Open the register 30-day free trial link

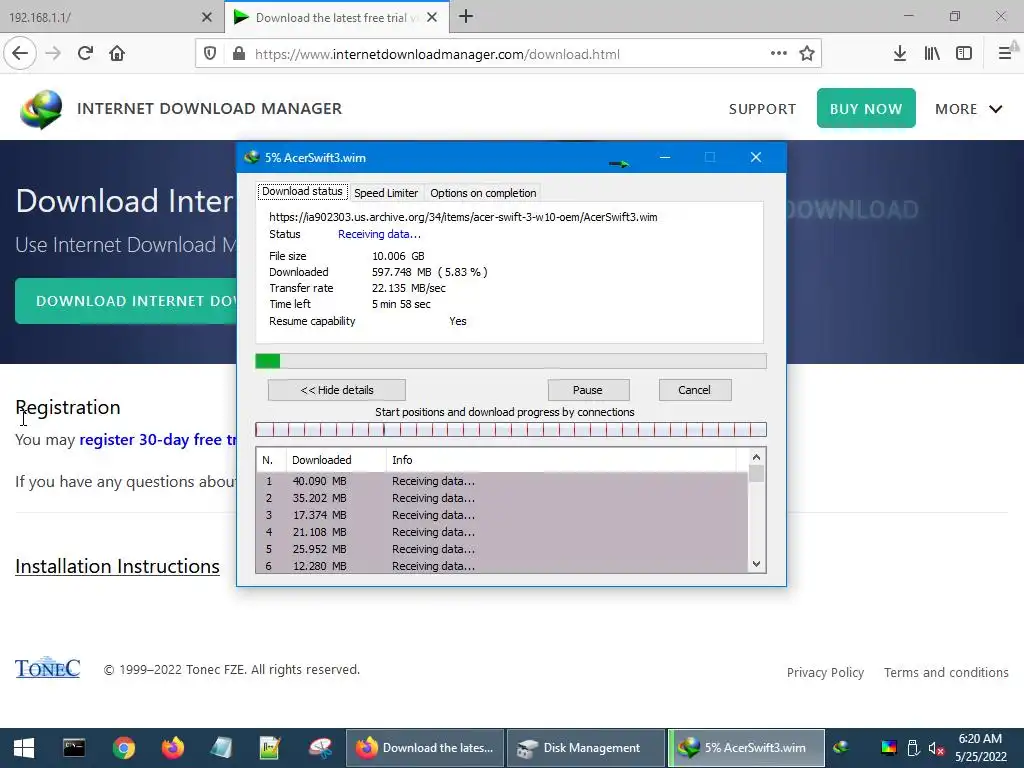tap(157, 440)
